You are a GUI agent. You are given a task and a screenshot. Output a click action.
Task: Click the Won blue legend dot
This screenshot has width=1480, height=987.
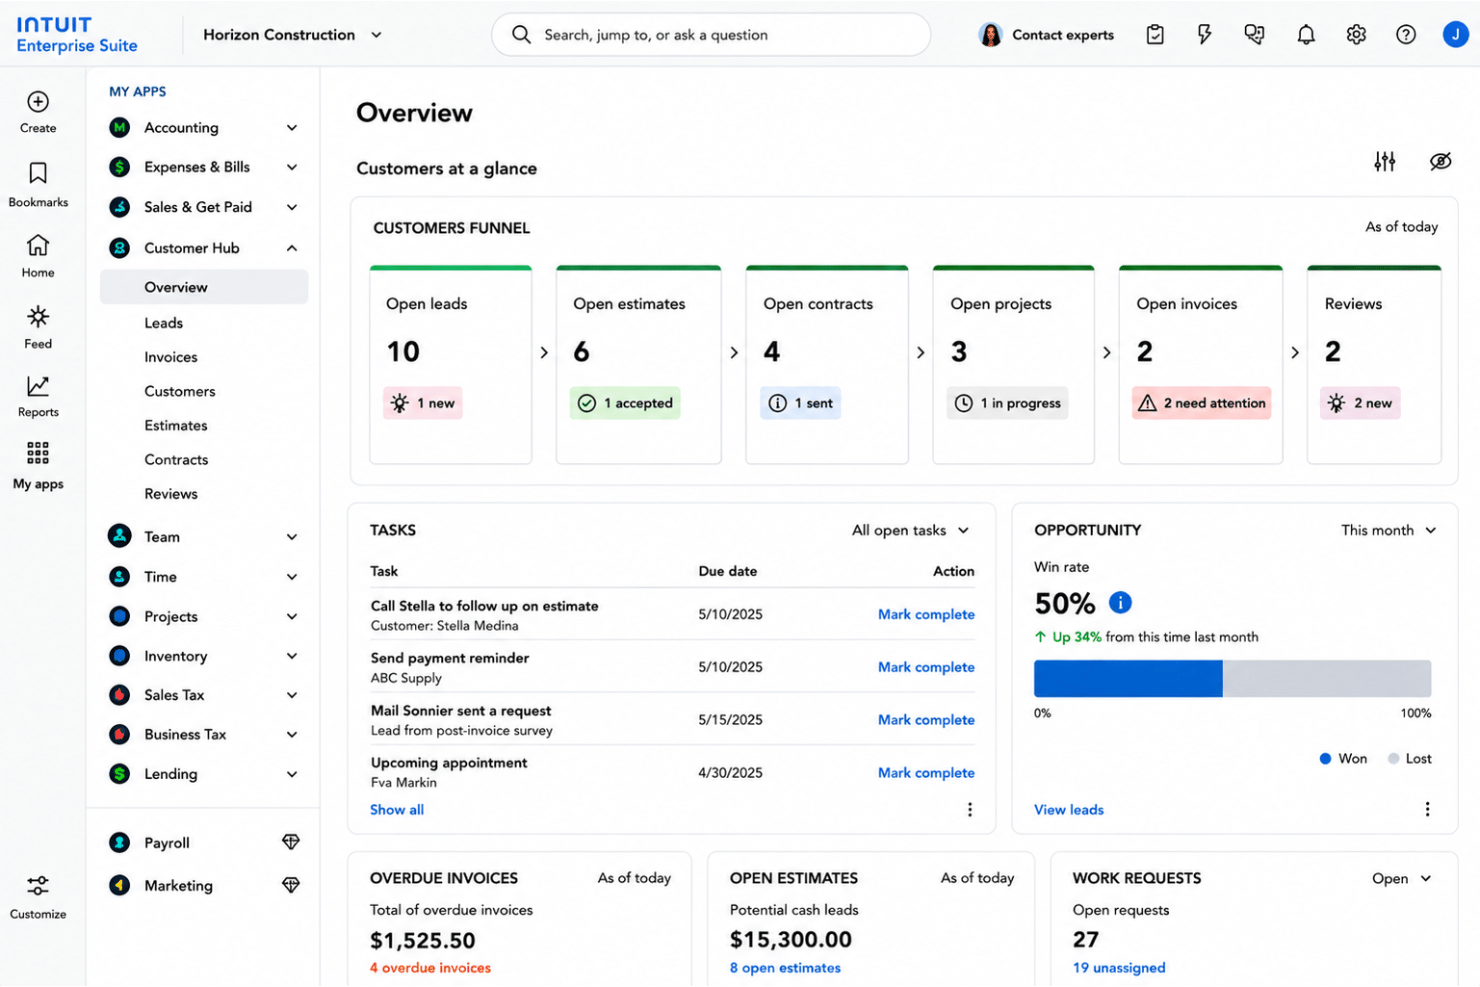tap(1325, 759)
